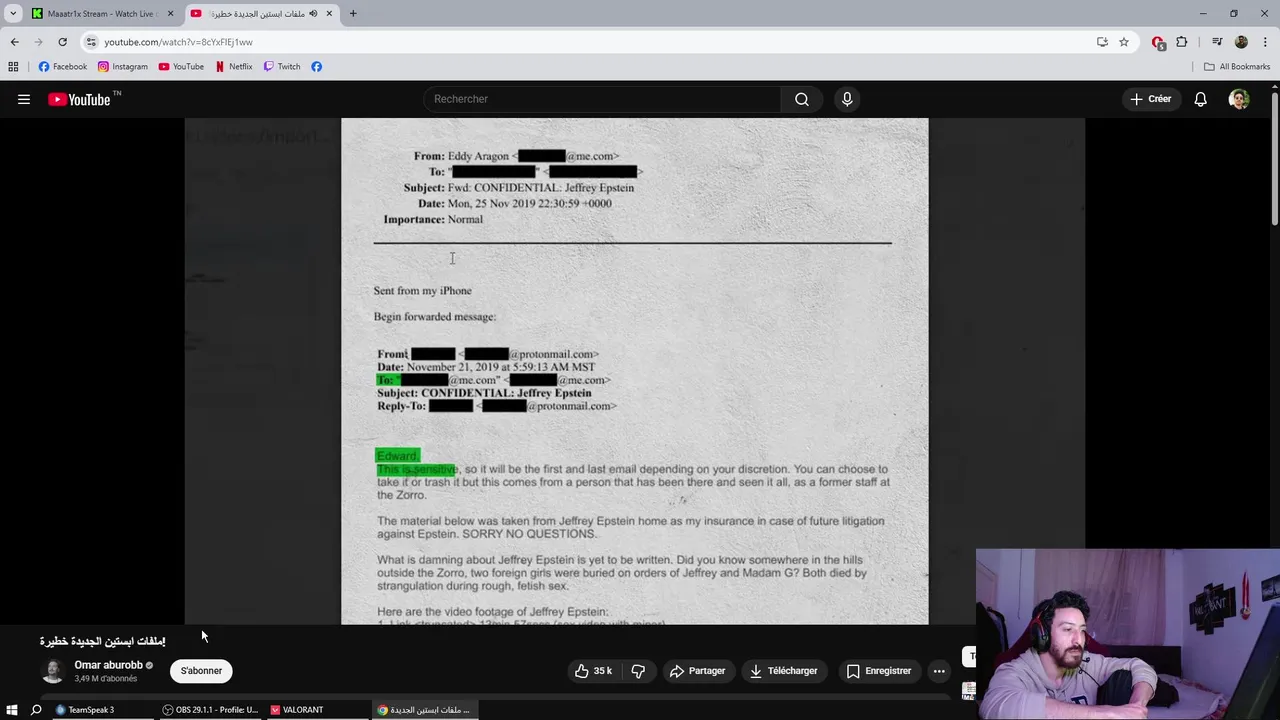Open the unlabeled Facebook icon bookmark
The width and height of the screenshot is (1280, 720).
point(316,67)
